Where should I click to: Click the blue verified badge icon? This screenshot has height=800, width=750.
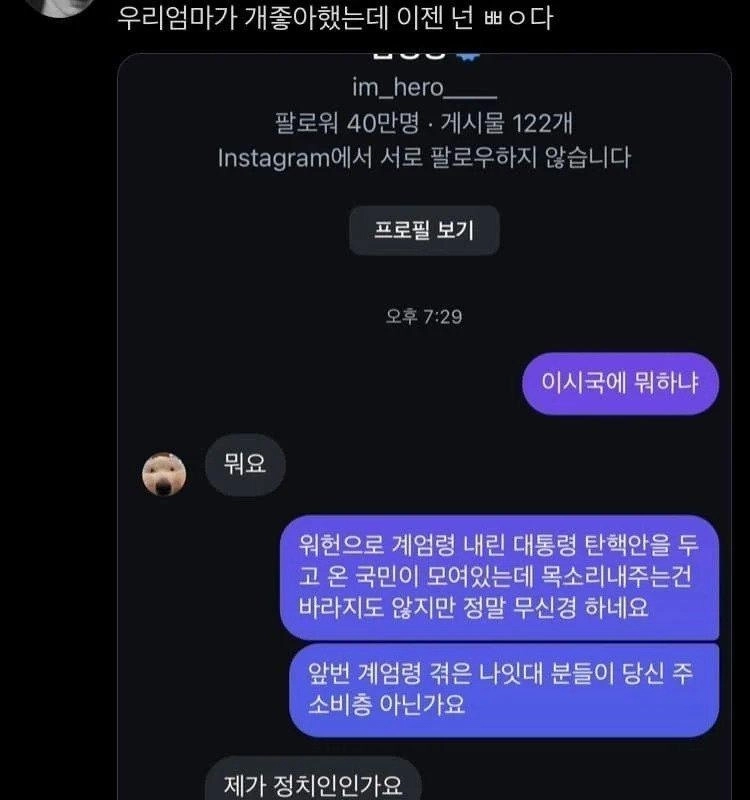tap(467, 56)
